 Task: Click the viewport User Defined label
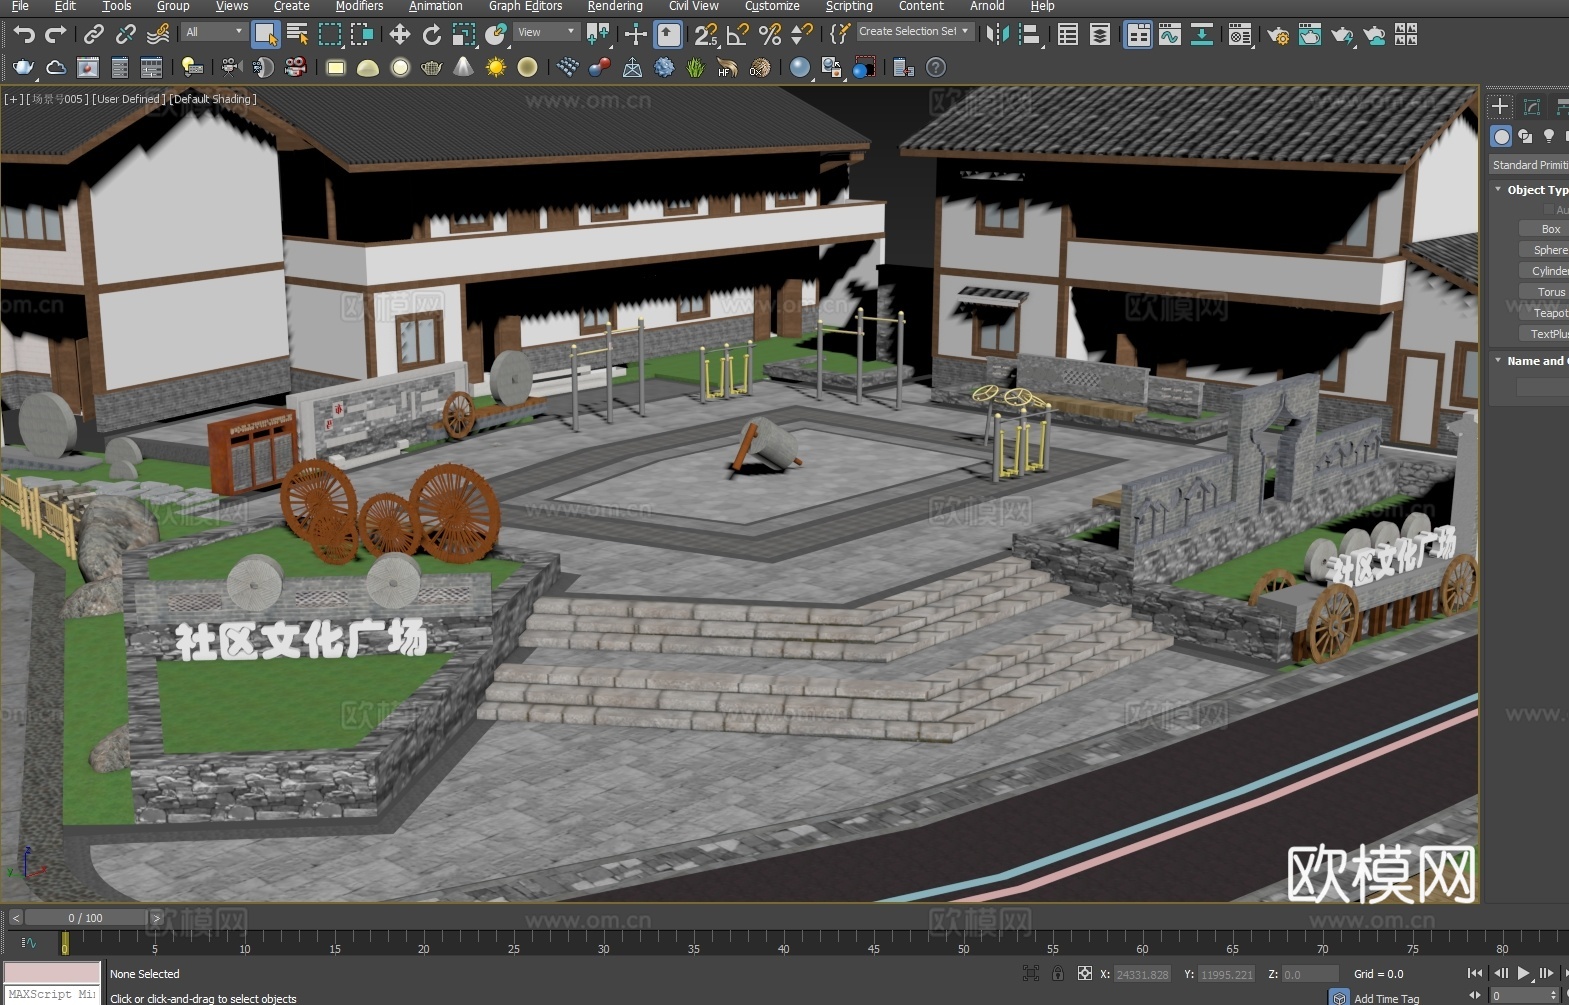129,99
